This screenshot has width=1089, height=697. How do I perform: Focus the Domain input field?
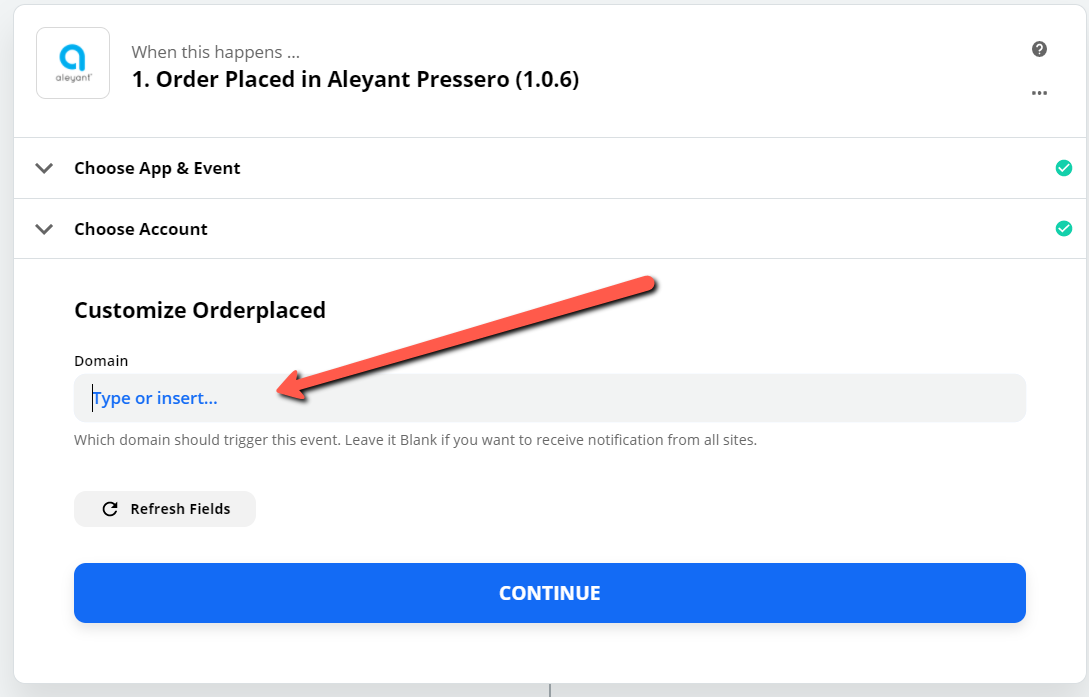point(549,398)
